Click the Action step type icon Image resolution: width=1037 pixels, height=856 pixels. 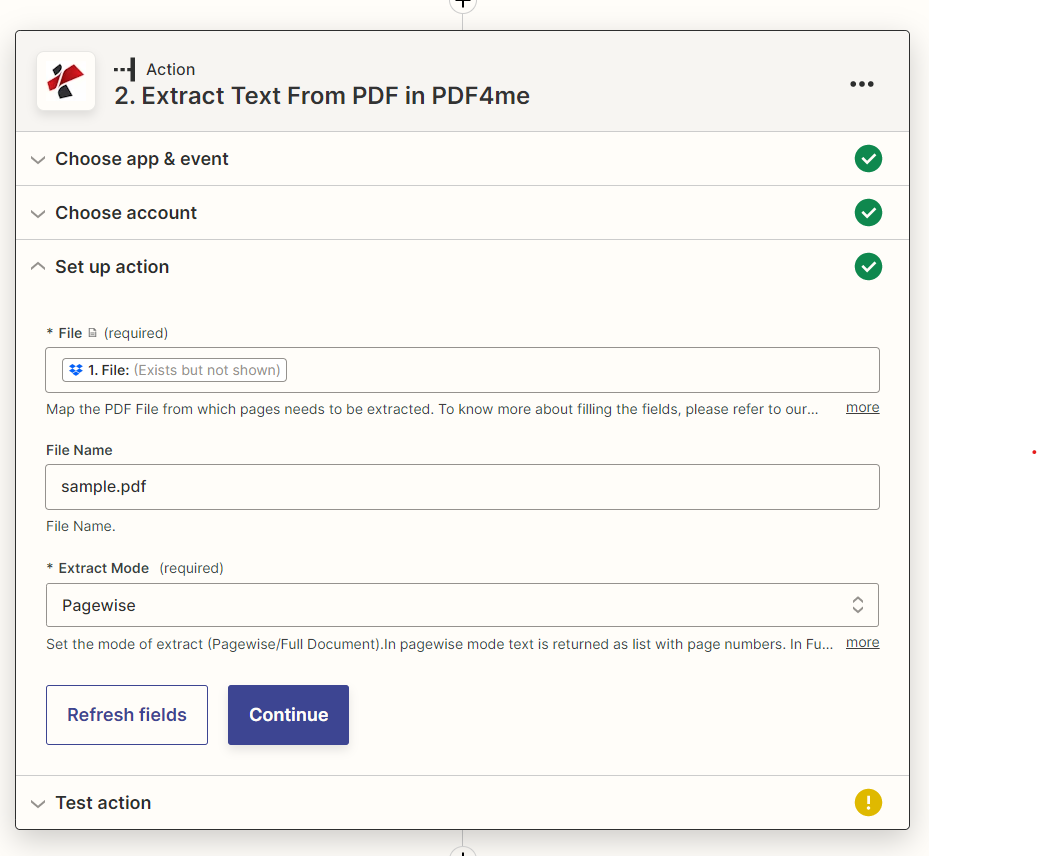(x=125, y=69)
